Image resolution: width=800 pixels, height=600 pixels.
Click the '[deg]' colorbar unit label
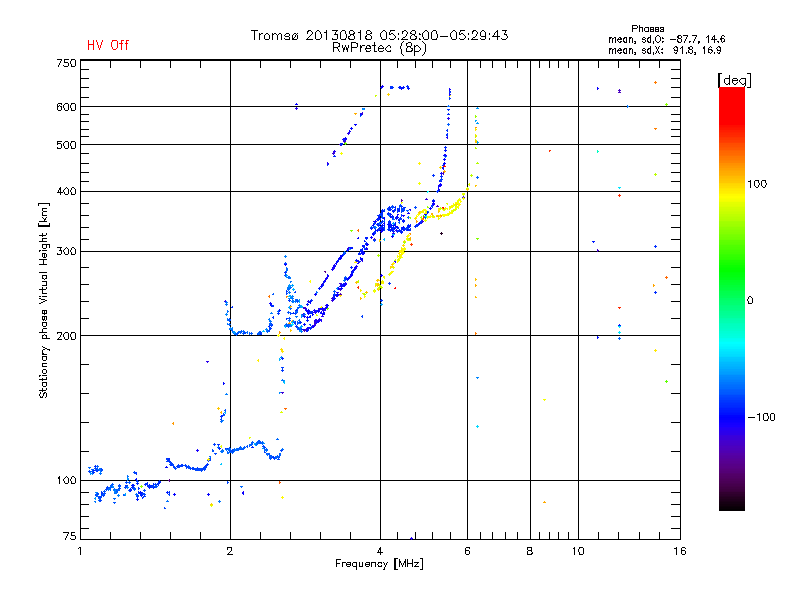[x=734, y=80]
